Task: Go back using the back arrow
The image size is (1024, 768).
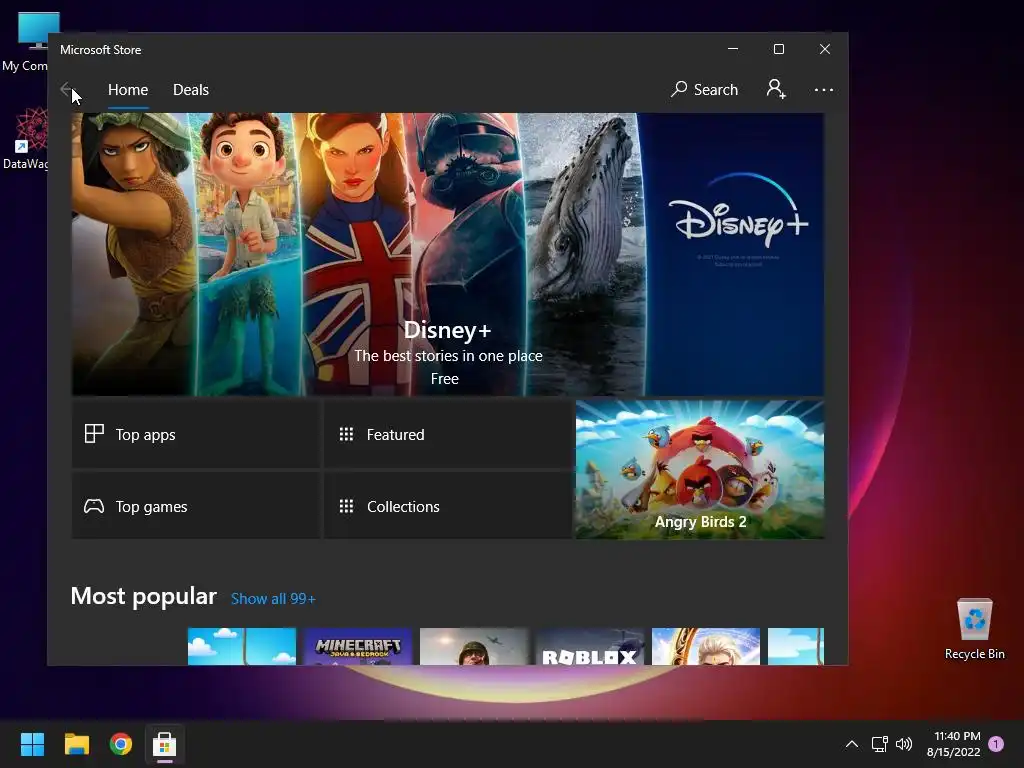Action: tap(67, 89)
